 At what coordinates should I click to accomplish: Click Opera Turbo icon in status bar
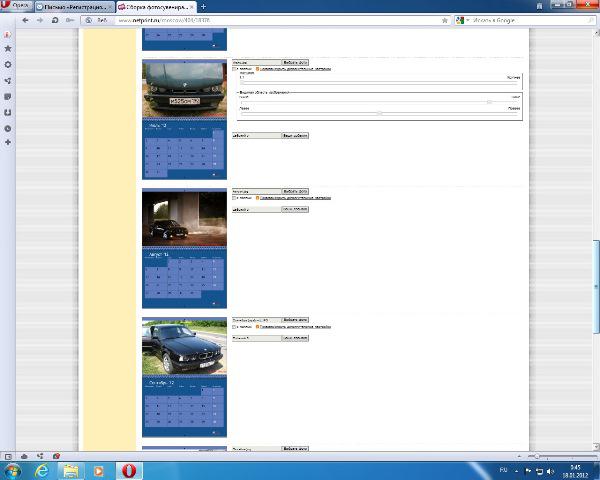click(x=56, y=456)
